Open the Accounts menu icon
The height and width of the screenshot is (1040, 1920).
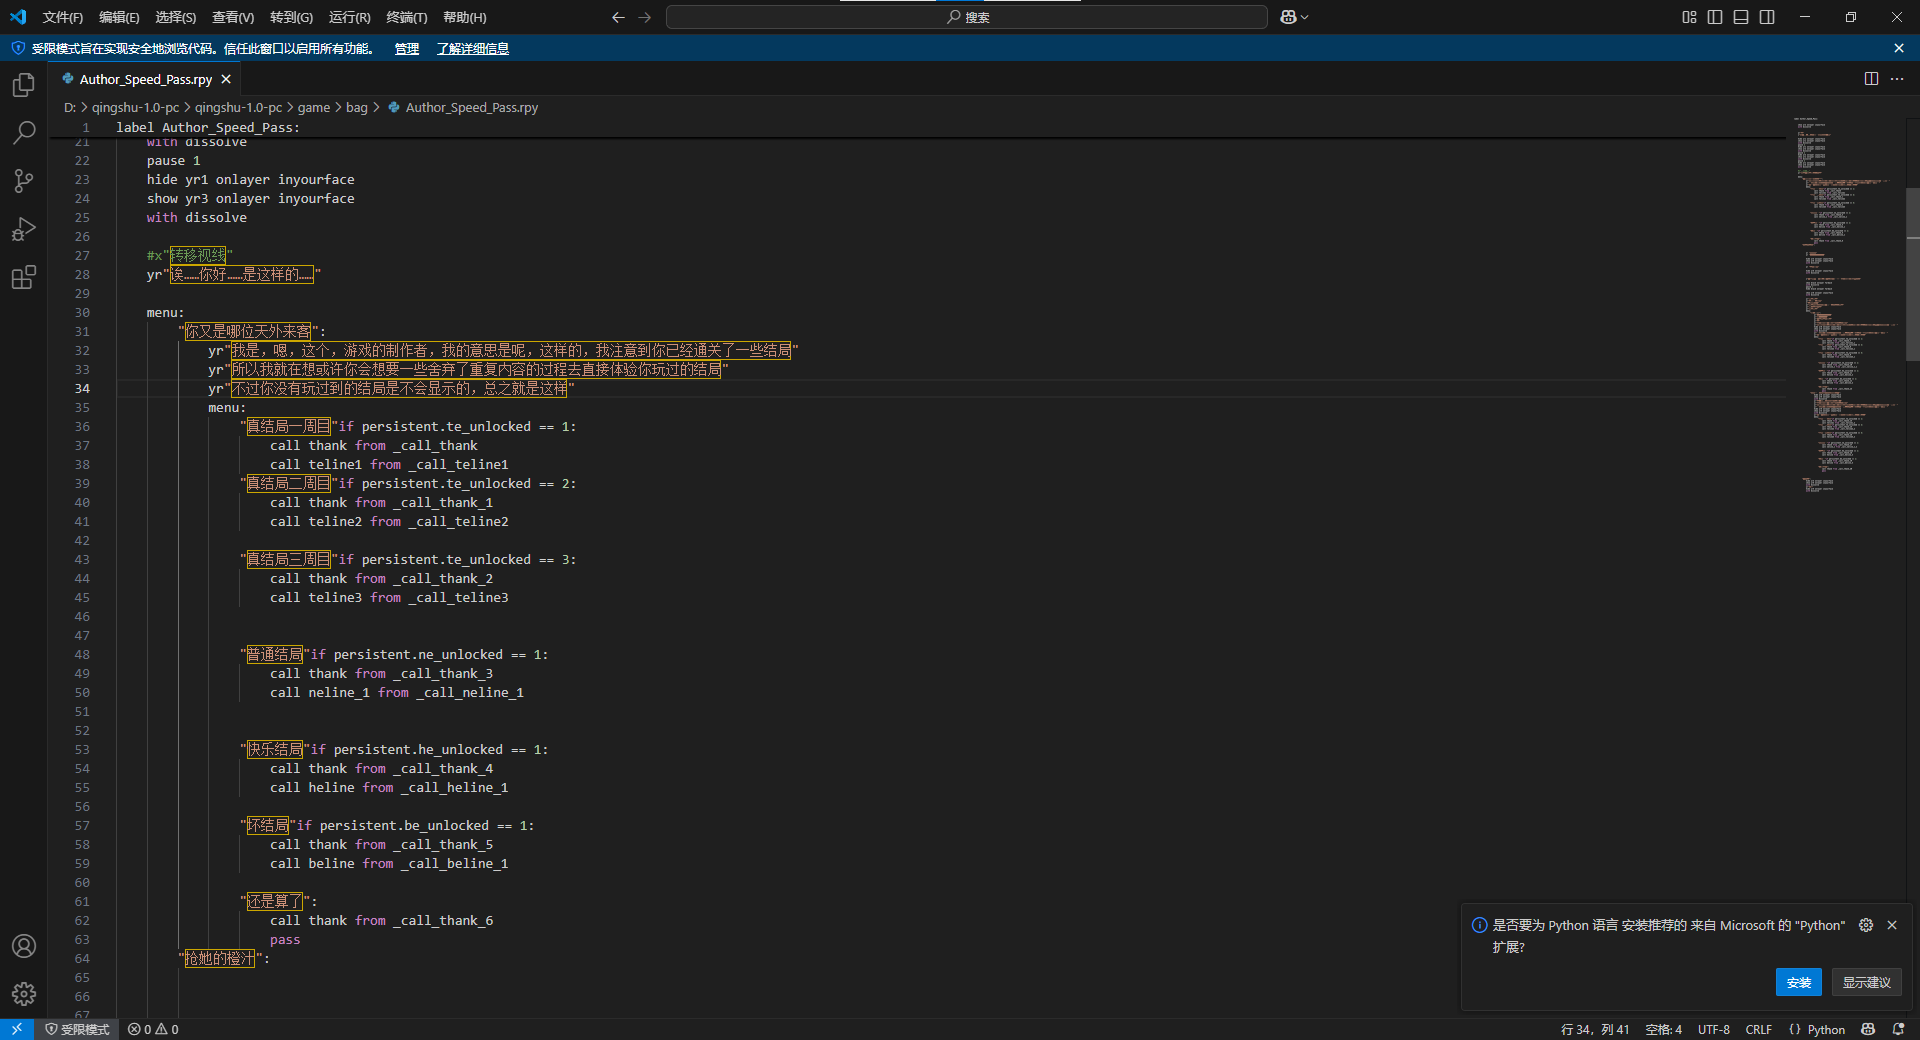pos(24,946)
